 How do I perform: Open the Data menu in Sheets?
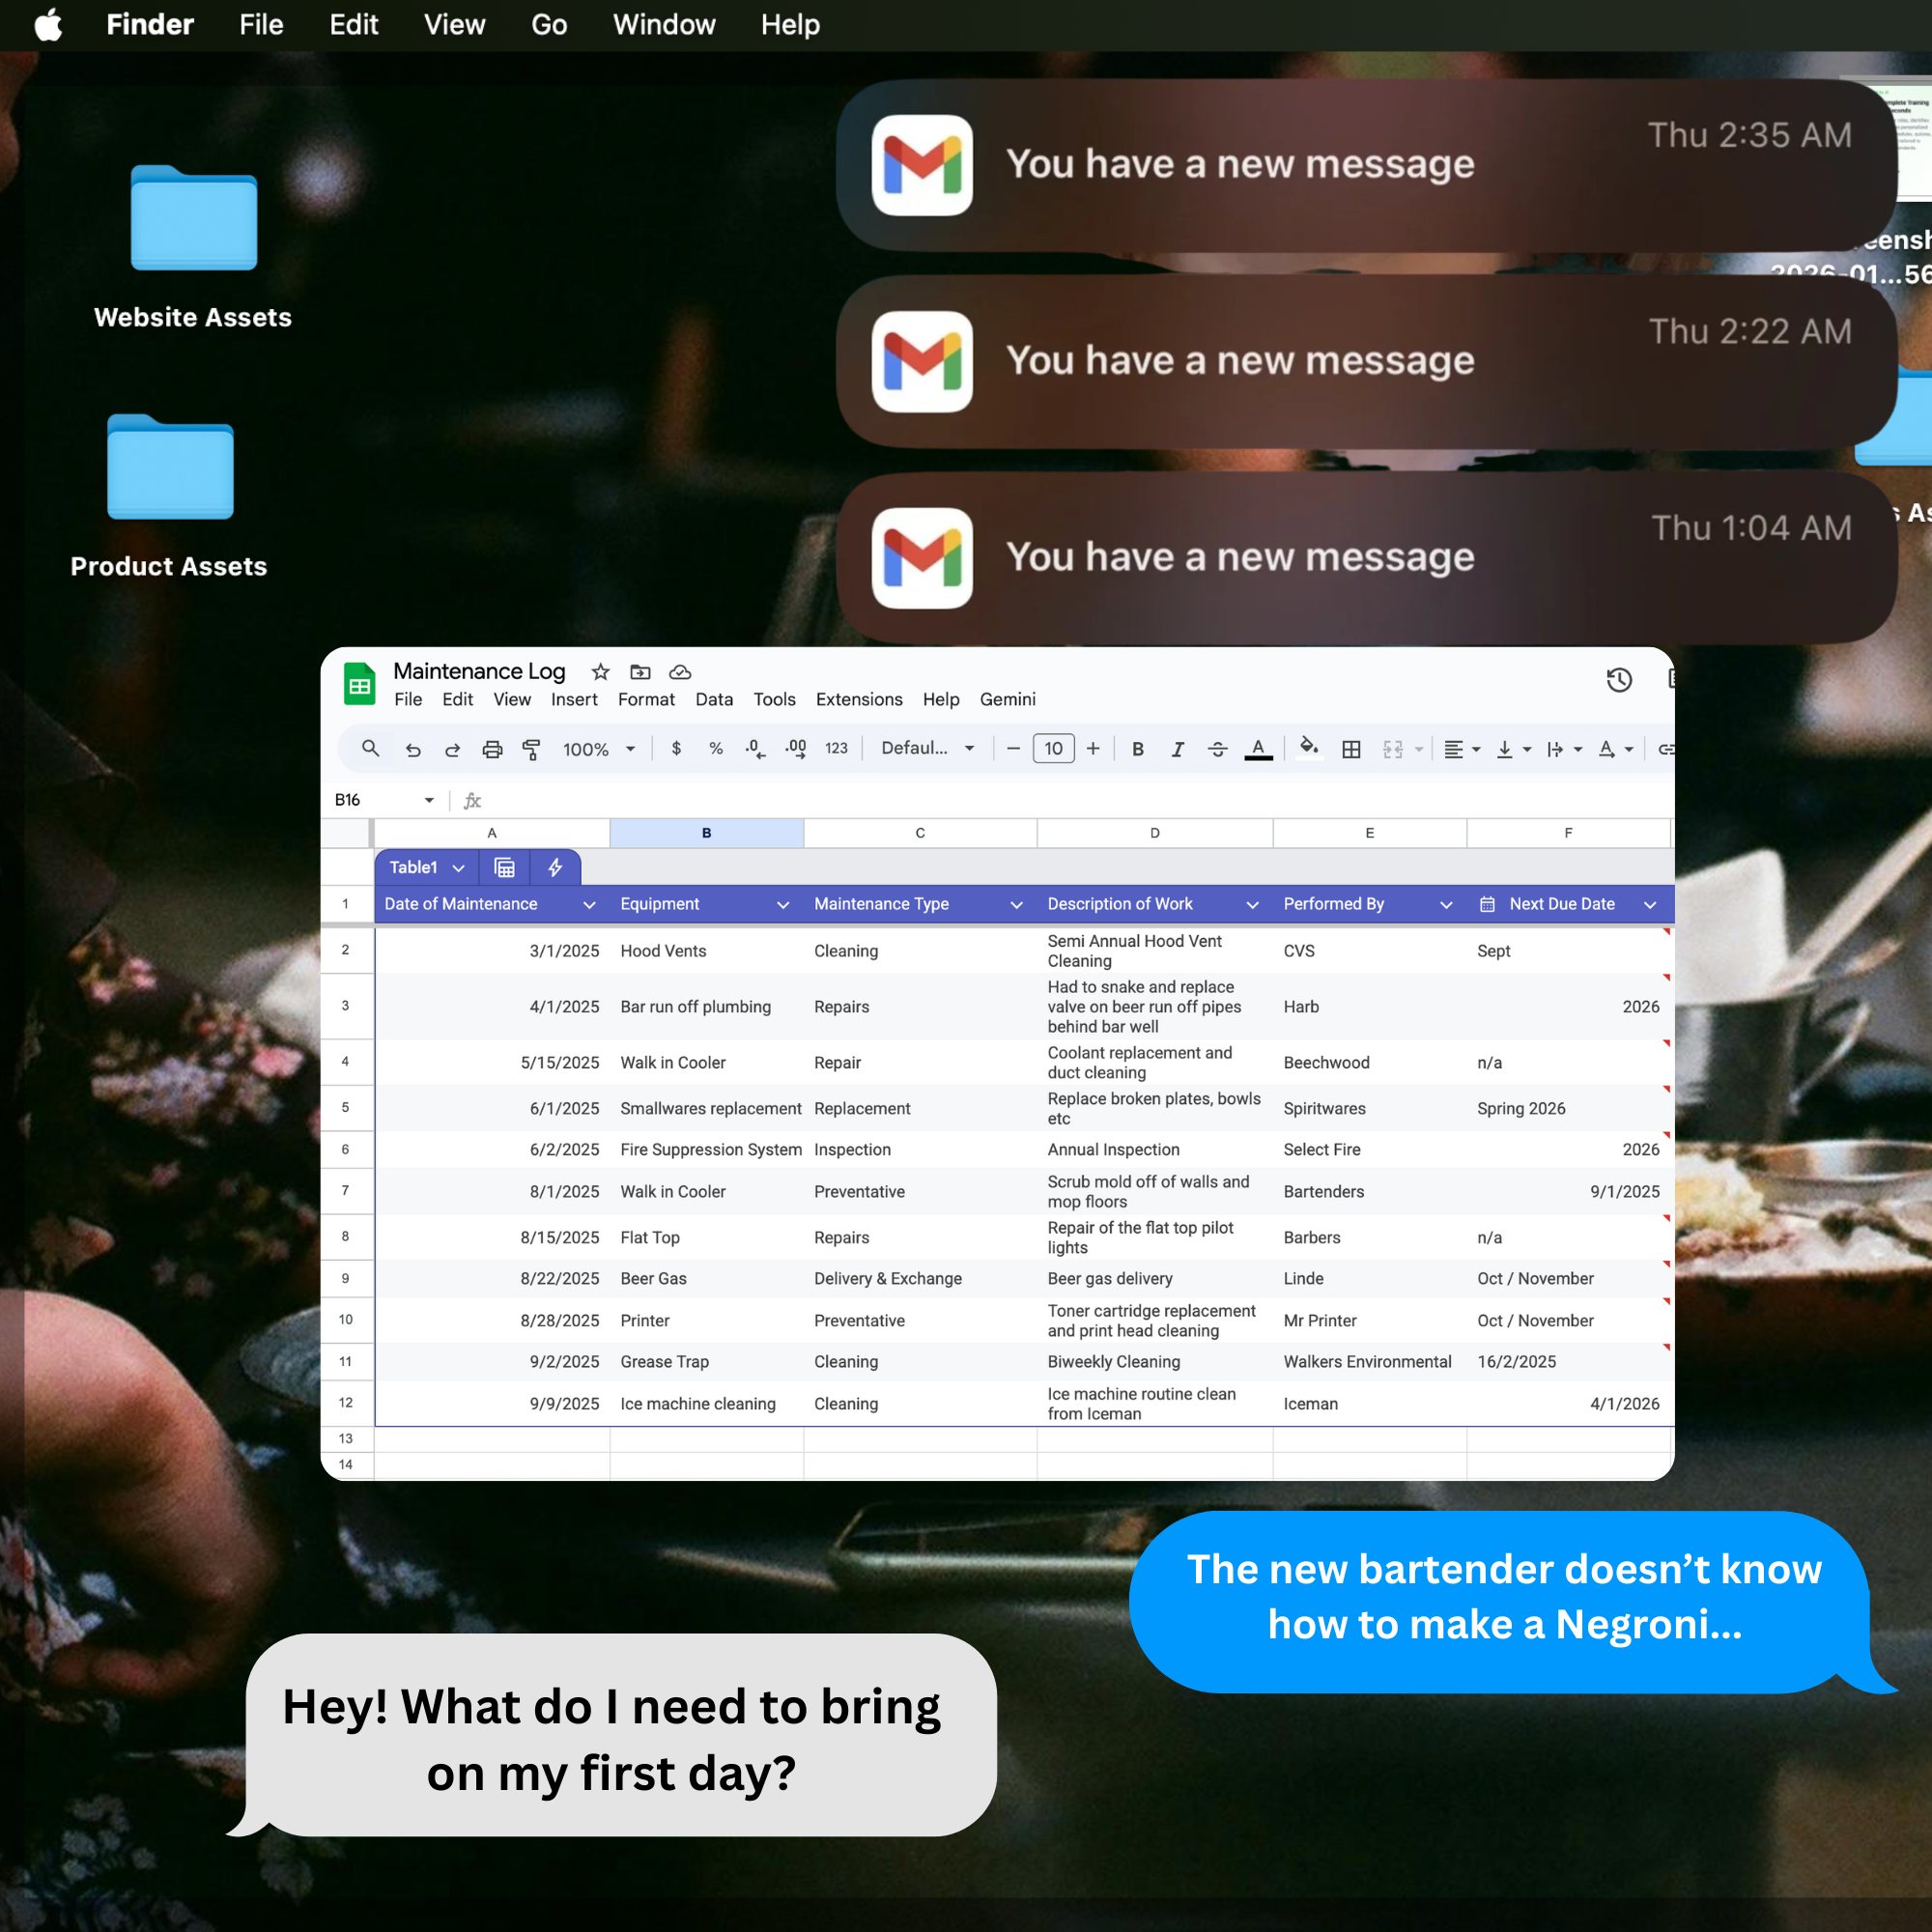(x=714, y=699)
